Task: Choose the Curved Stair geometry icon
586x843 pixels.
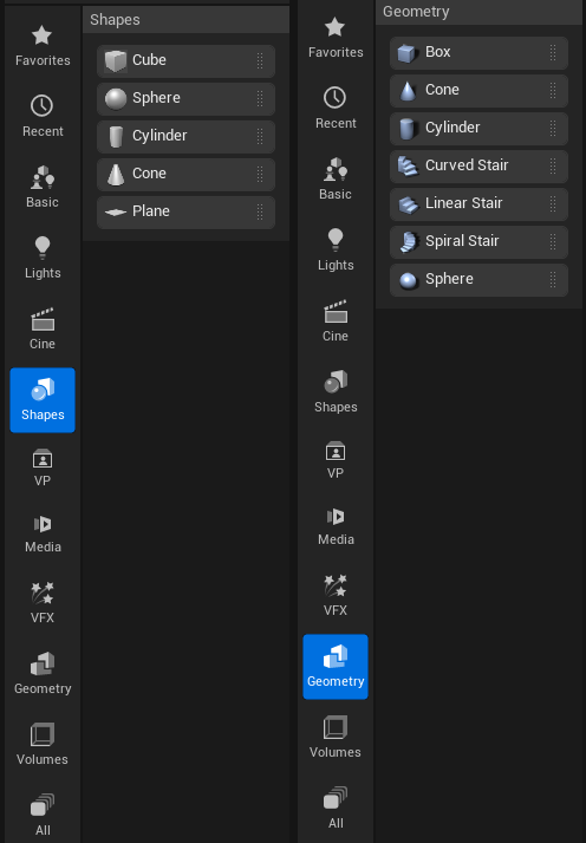Action: click(x=408, y=166)
